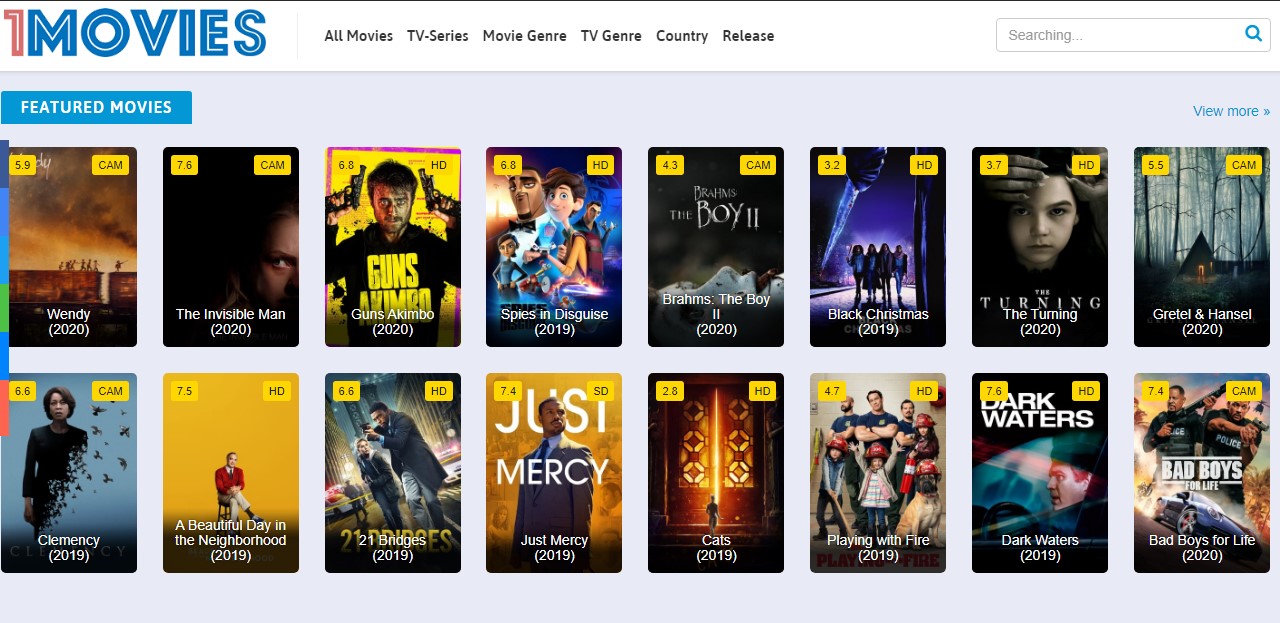Click the 7.5 rating on A Beautiful Day
This screenshot has width=1280, height=623.
[184, 391]
